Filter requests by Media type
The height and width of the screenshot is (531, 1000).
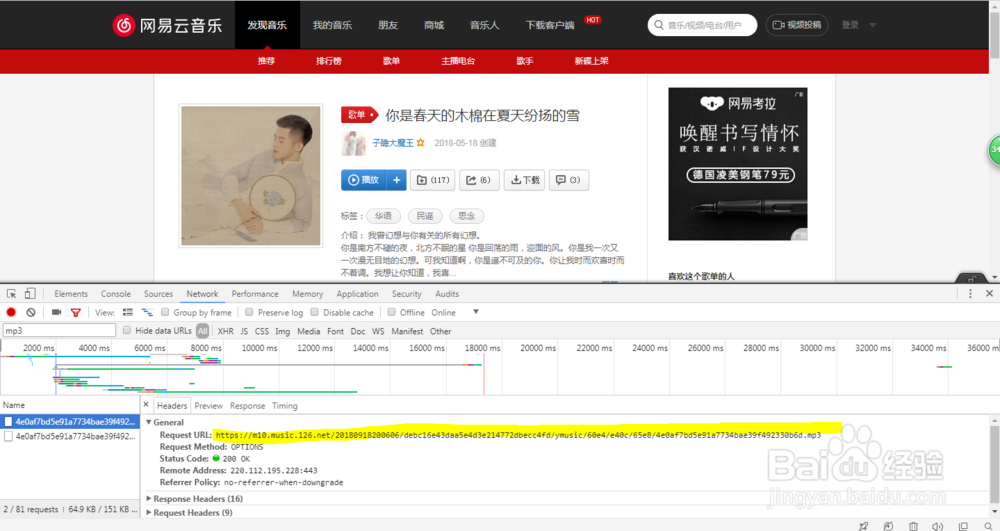pos(309,331)
